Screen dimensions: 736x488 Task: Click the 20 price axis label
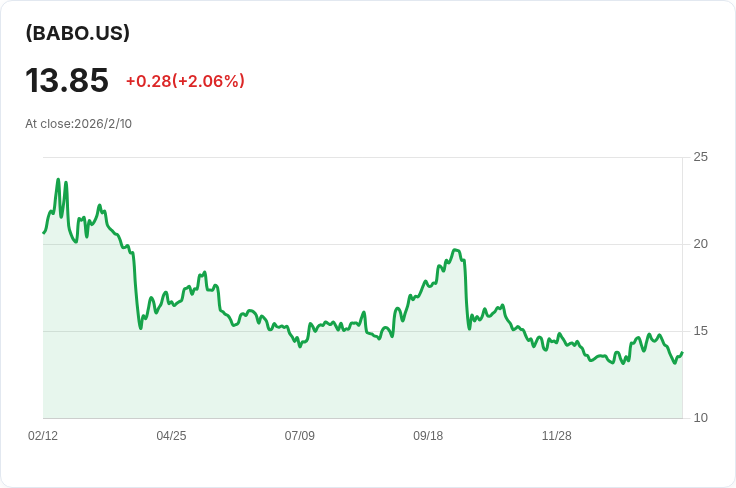click(700, 244)
